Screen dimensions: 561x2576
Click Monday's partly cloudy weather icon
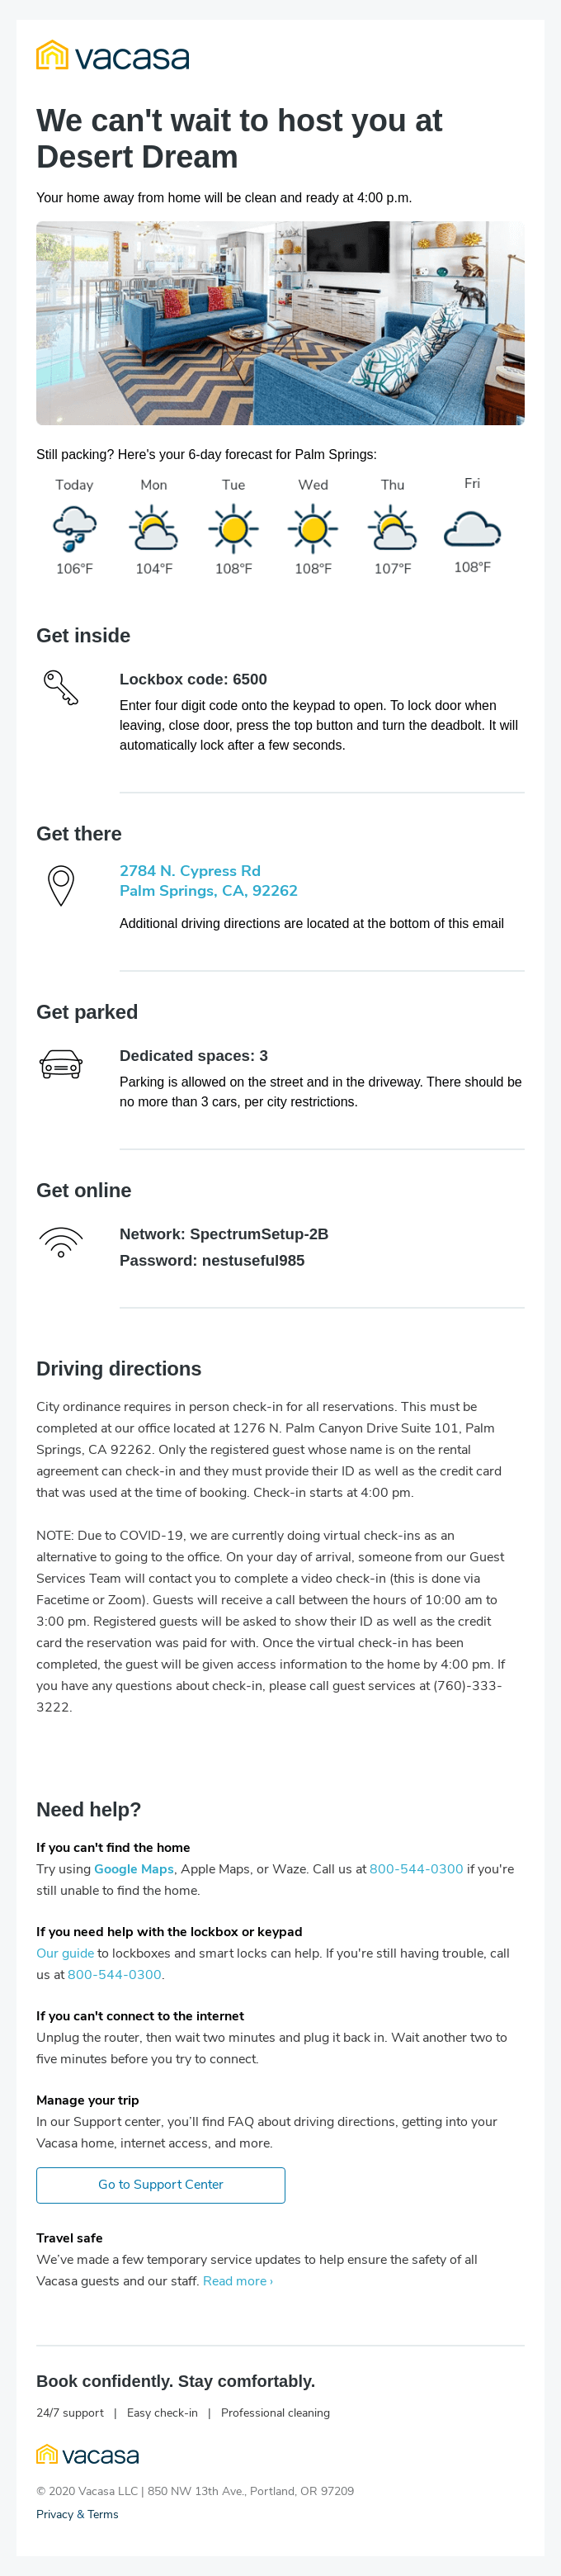pyautogui.click(x=154, y=529)
